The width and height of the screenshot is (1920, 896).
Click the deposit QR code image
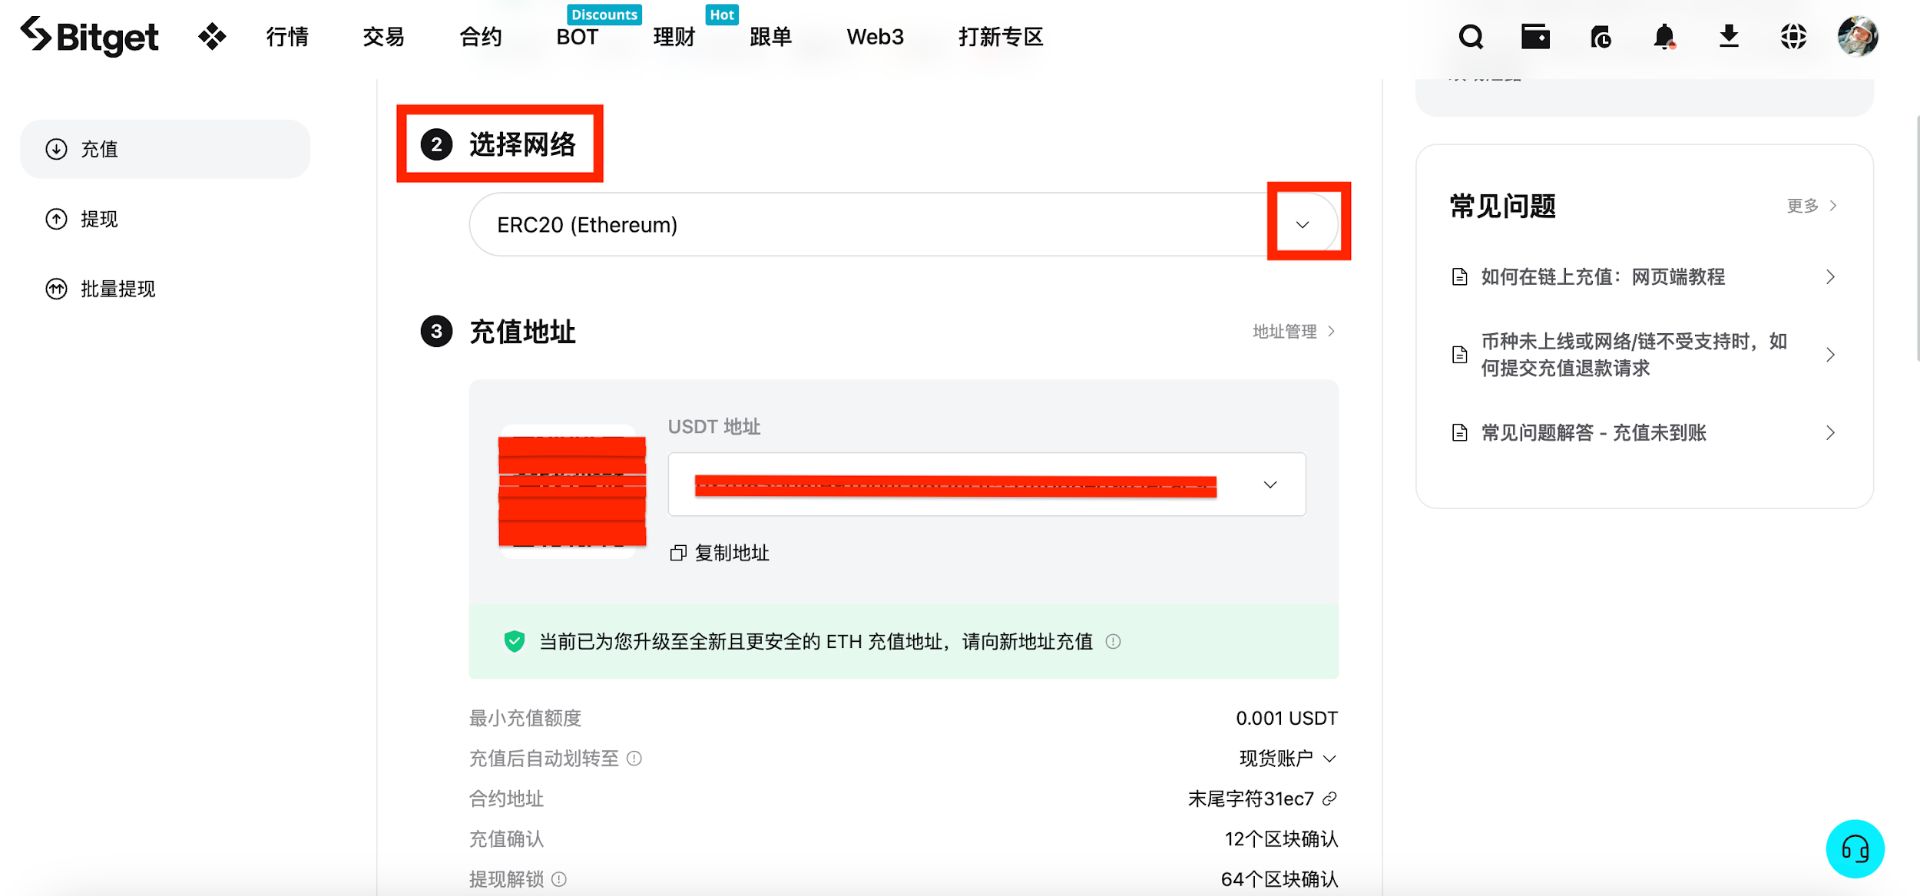coord(572,491)
